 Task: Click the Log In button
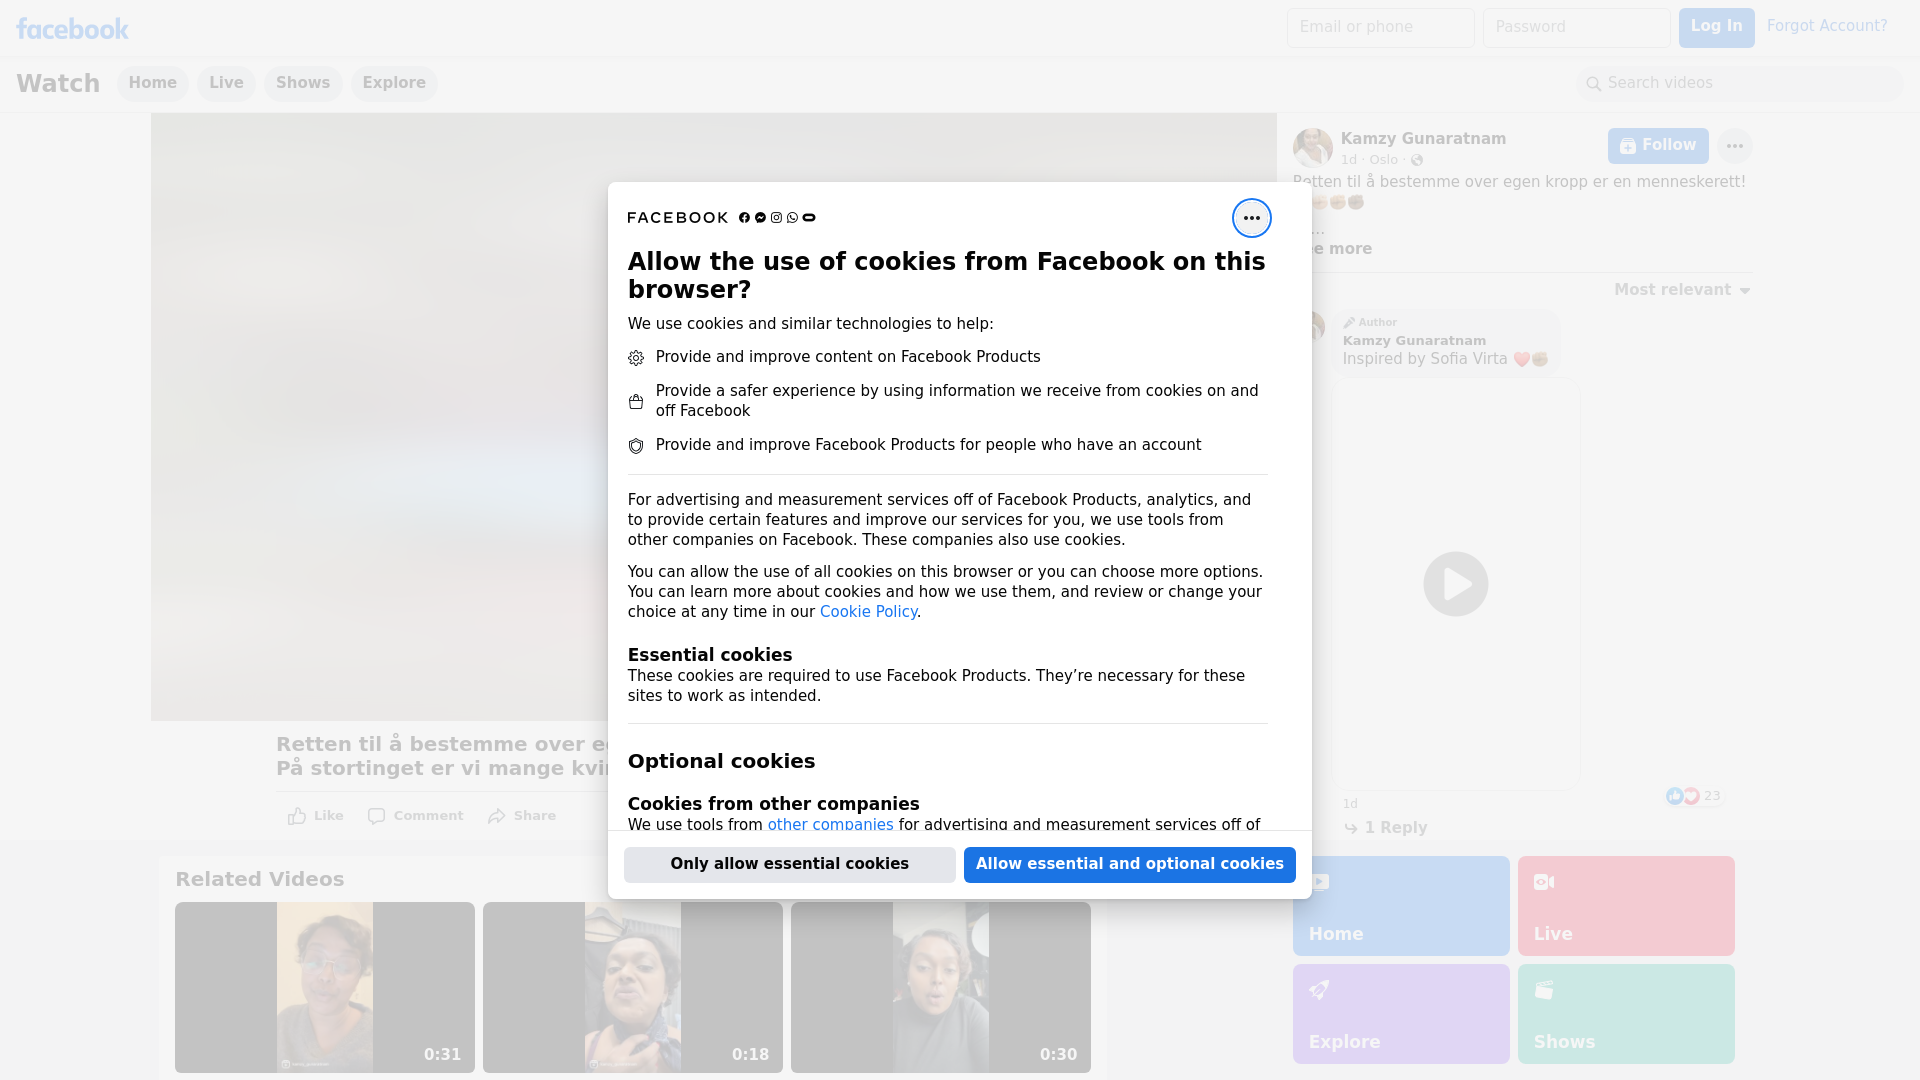(x=1716, y=27)
